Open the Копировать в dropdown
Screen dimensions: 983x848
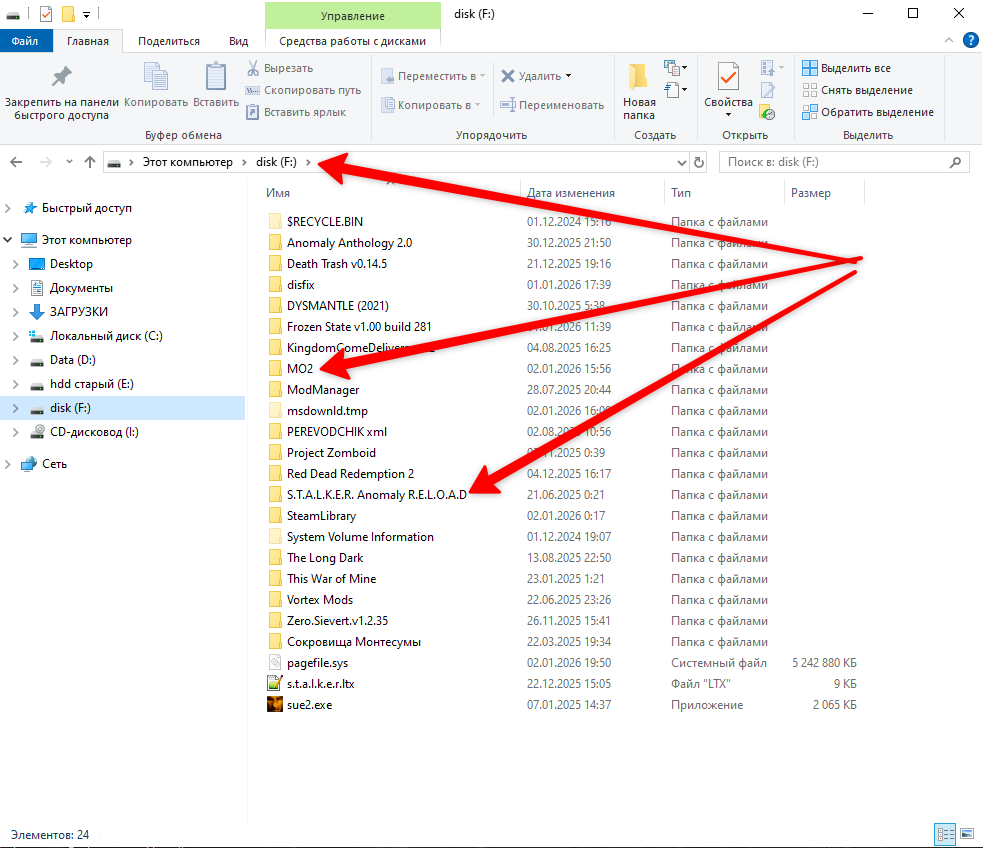(431, 105)
